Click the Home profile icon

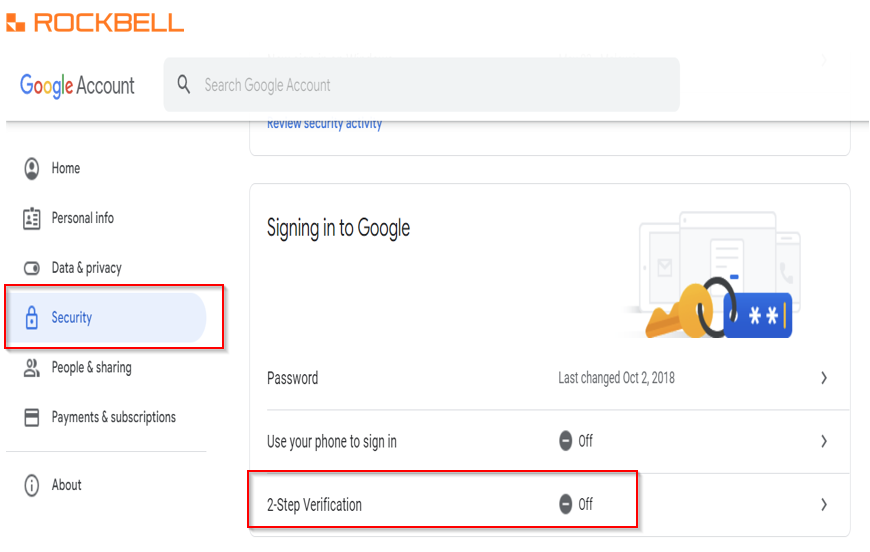pos(32,169)
